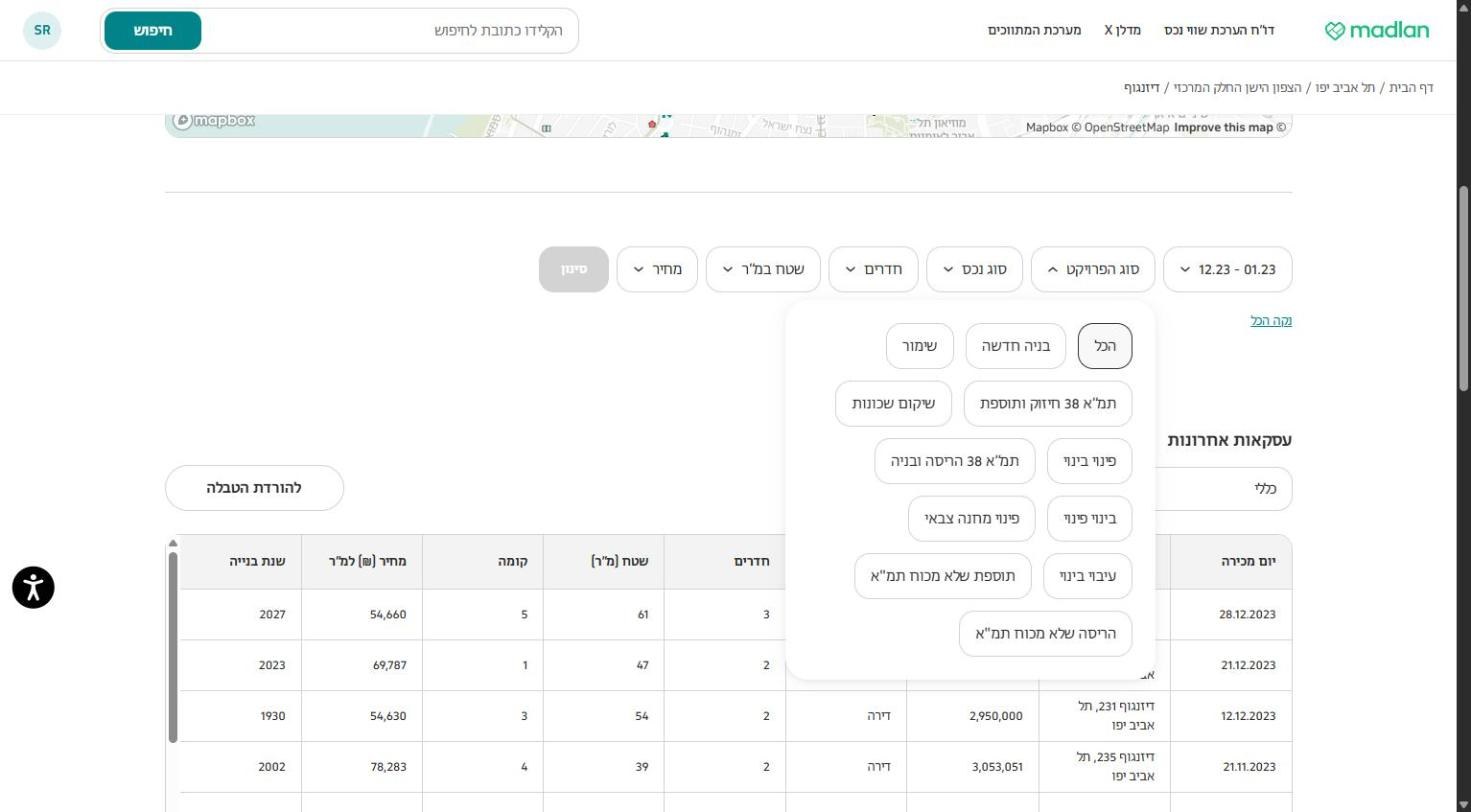The image size is (1471, 812).
Task: Go to 'תל אביב יפו' breadcrumb
Action: [1343, 88]
